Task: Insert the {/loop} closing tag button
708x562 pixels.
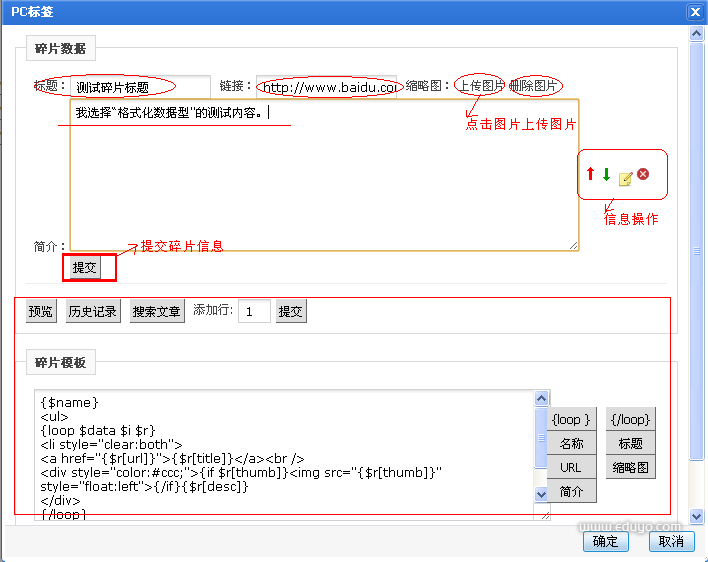Action: click(x=630, y=420)
